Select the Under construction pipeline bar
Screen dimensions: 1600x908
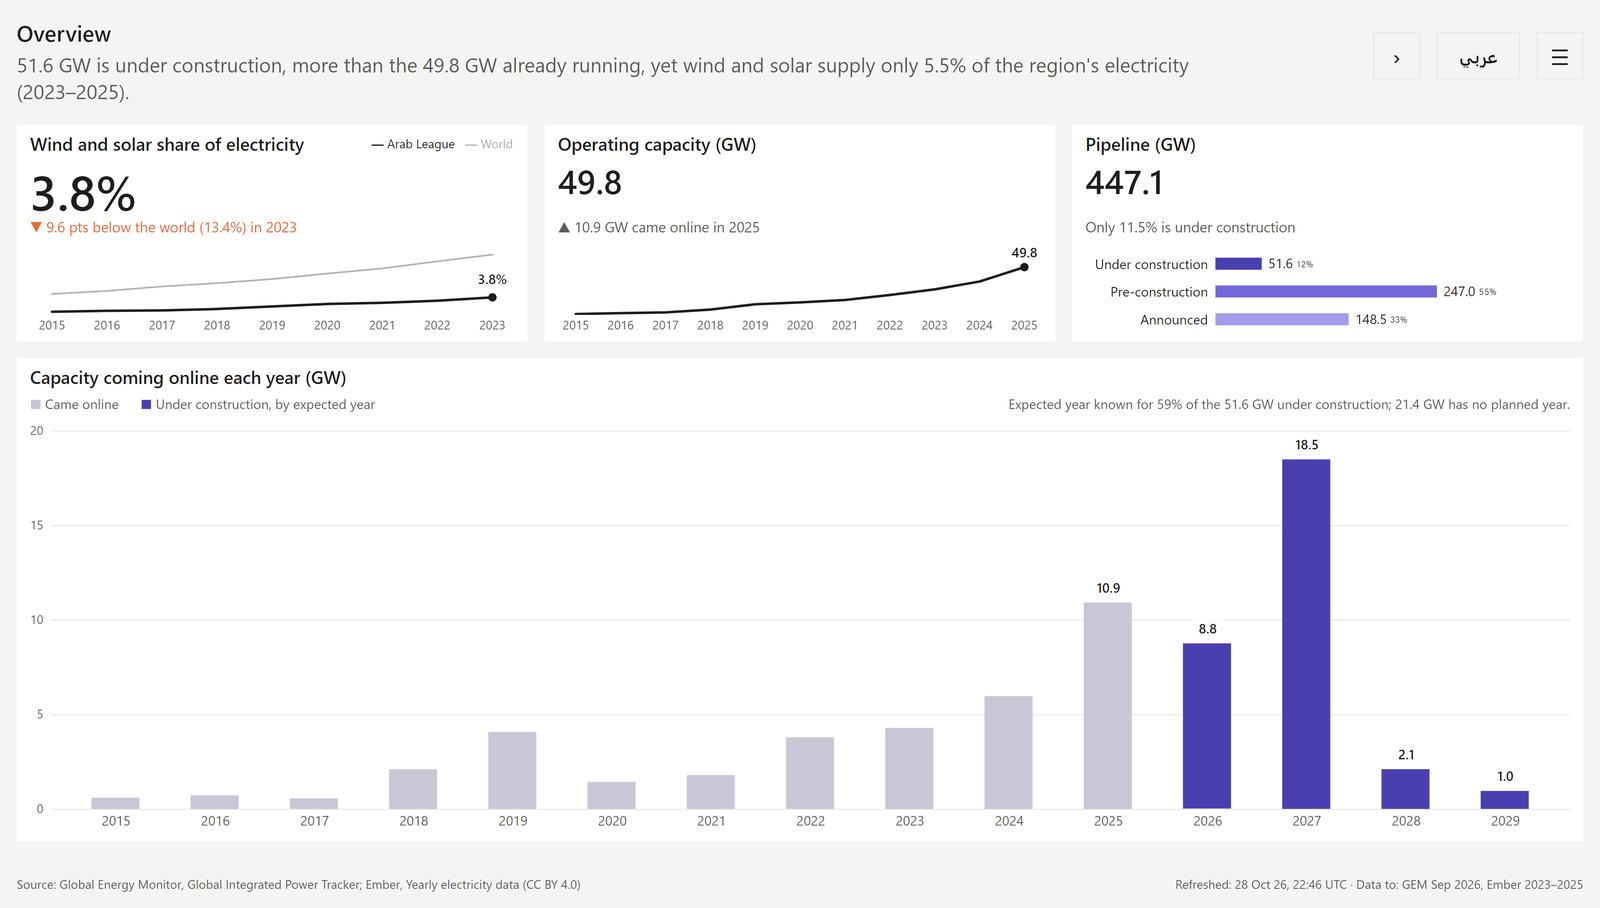pyautogui.click(x=1238, y=264)
